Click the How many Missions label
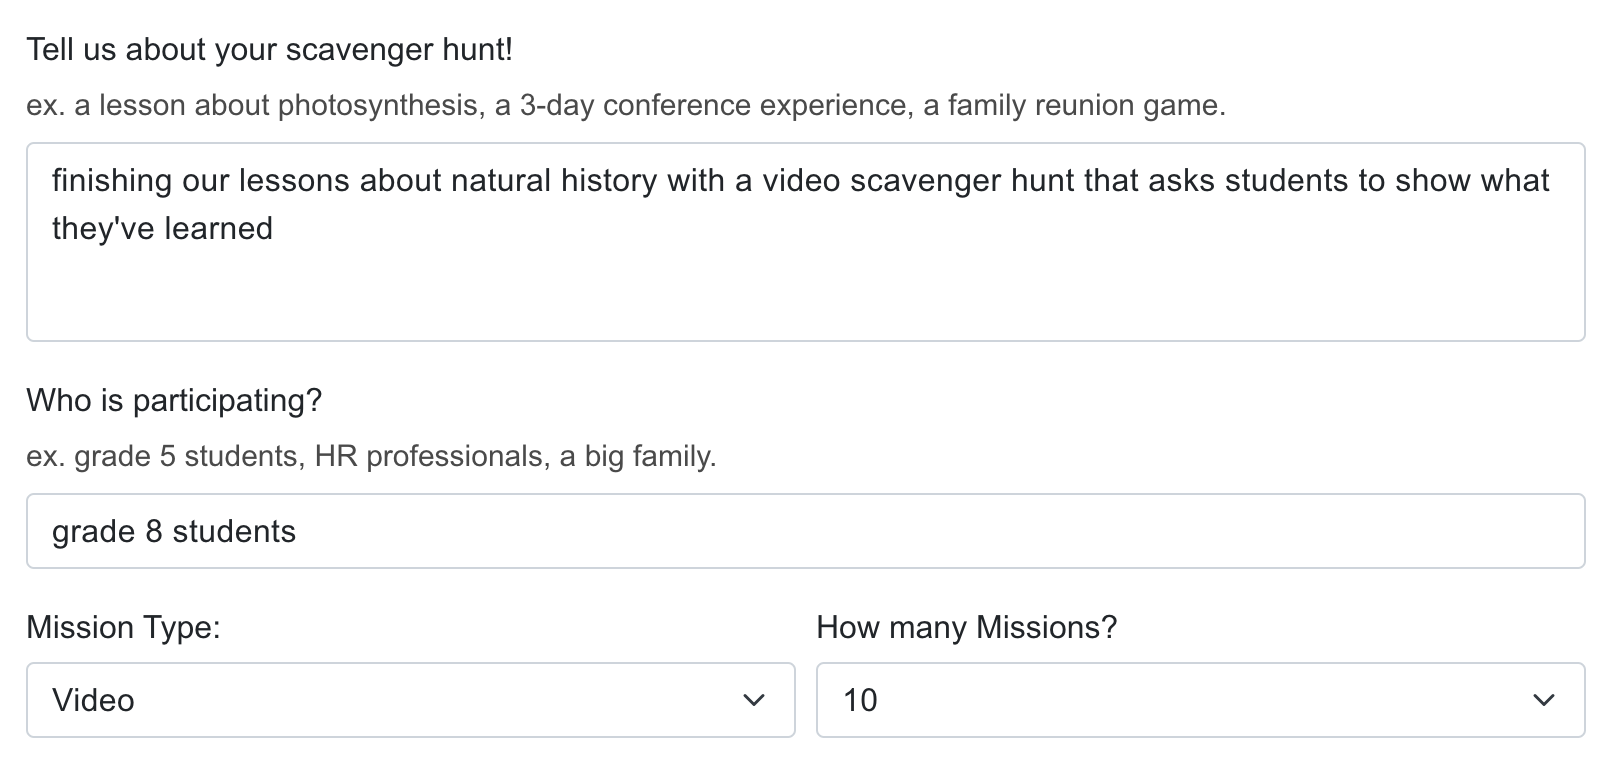 [967, 628]
